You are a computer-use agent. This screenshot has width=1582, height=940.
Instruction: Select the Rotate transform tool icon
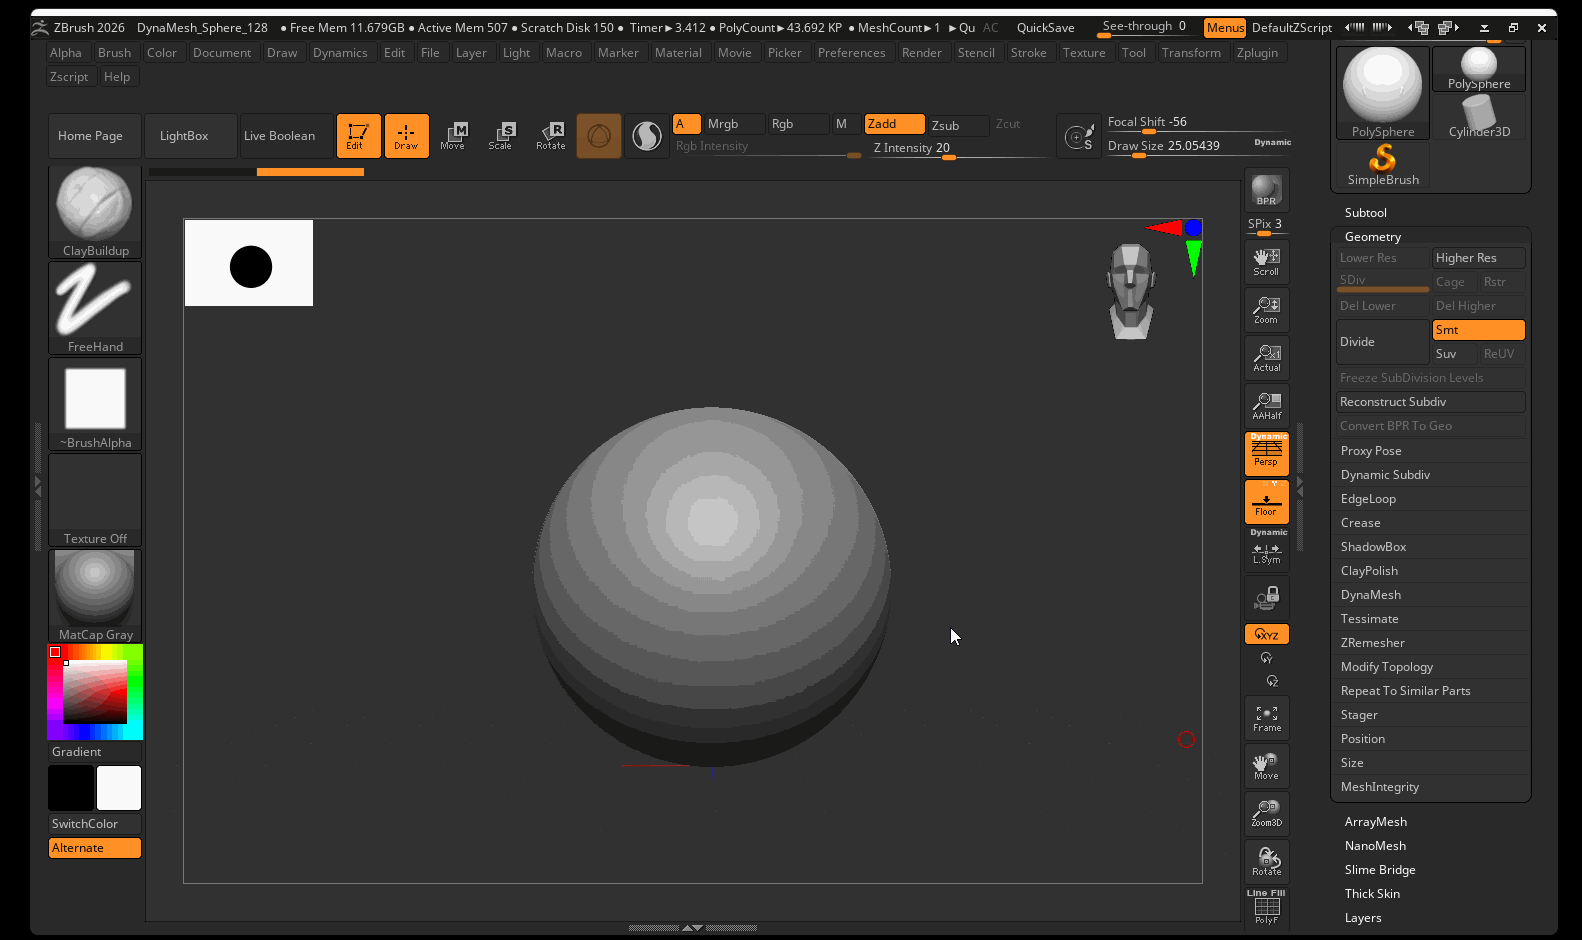550,136
